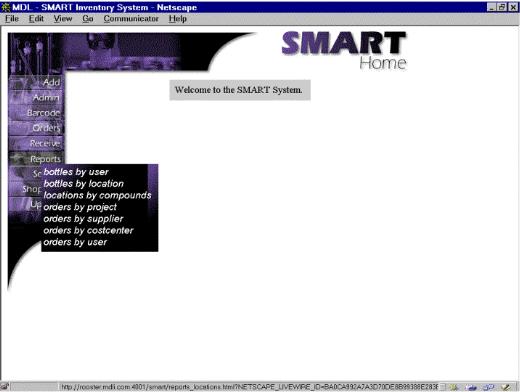This screenshot has height=392, width=520.
Task: Choose orders by costcenter report
Action: [88, 230]
